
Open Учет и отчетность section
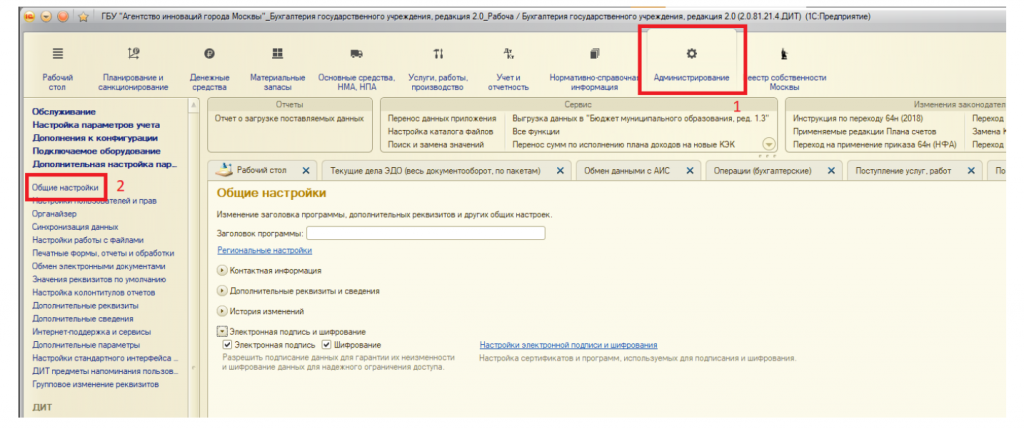click(x=508, y=54)
